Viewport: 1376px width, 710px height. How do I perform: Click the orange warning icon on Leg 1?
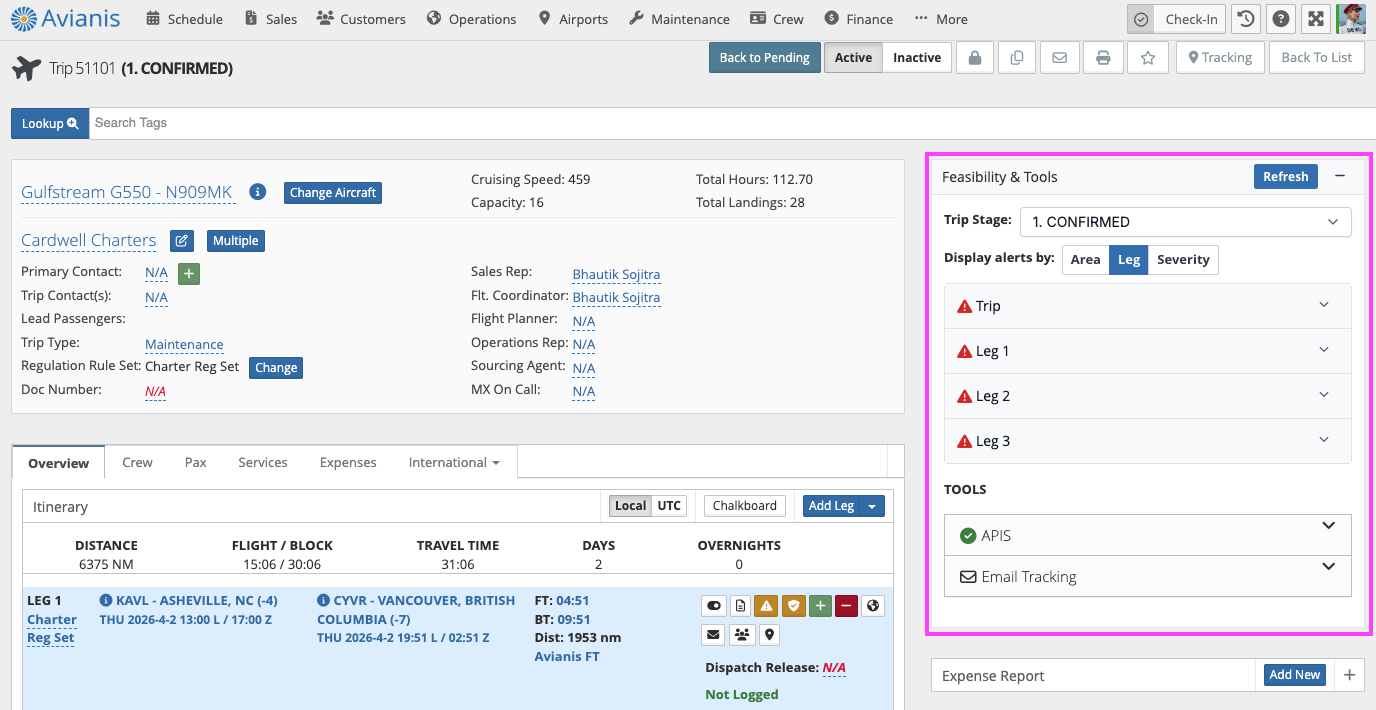[765, 606]
